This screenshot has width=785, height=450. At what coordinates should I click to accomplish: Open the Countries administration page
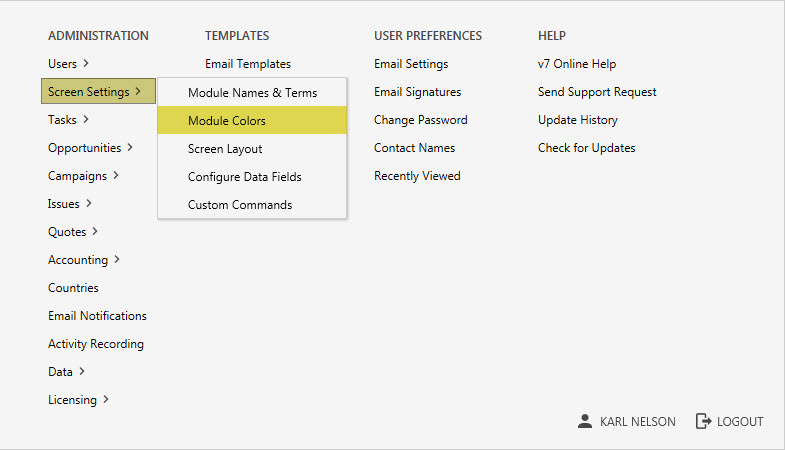[x=73, y=288]
